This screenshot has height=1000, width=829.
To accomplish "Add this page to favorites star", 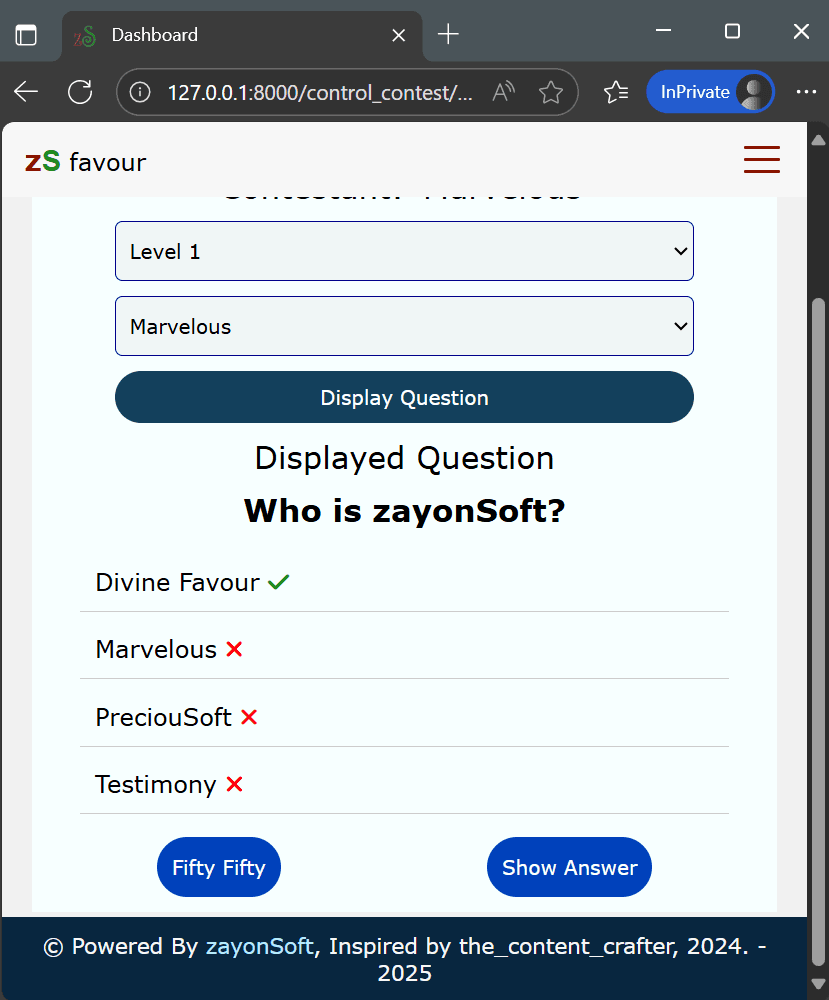I will point(551,92).
